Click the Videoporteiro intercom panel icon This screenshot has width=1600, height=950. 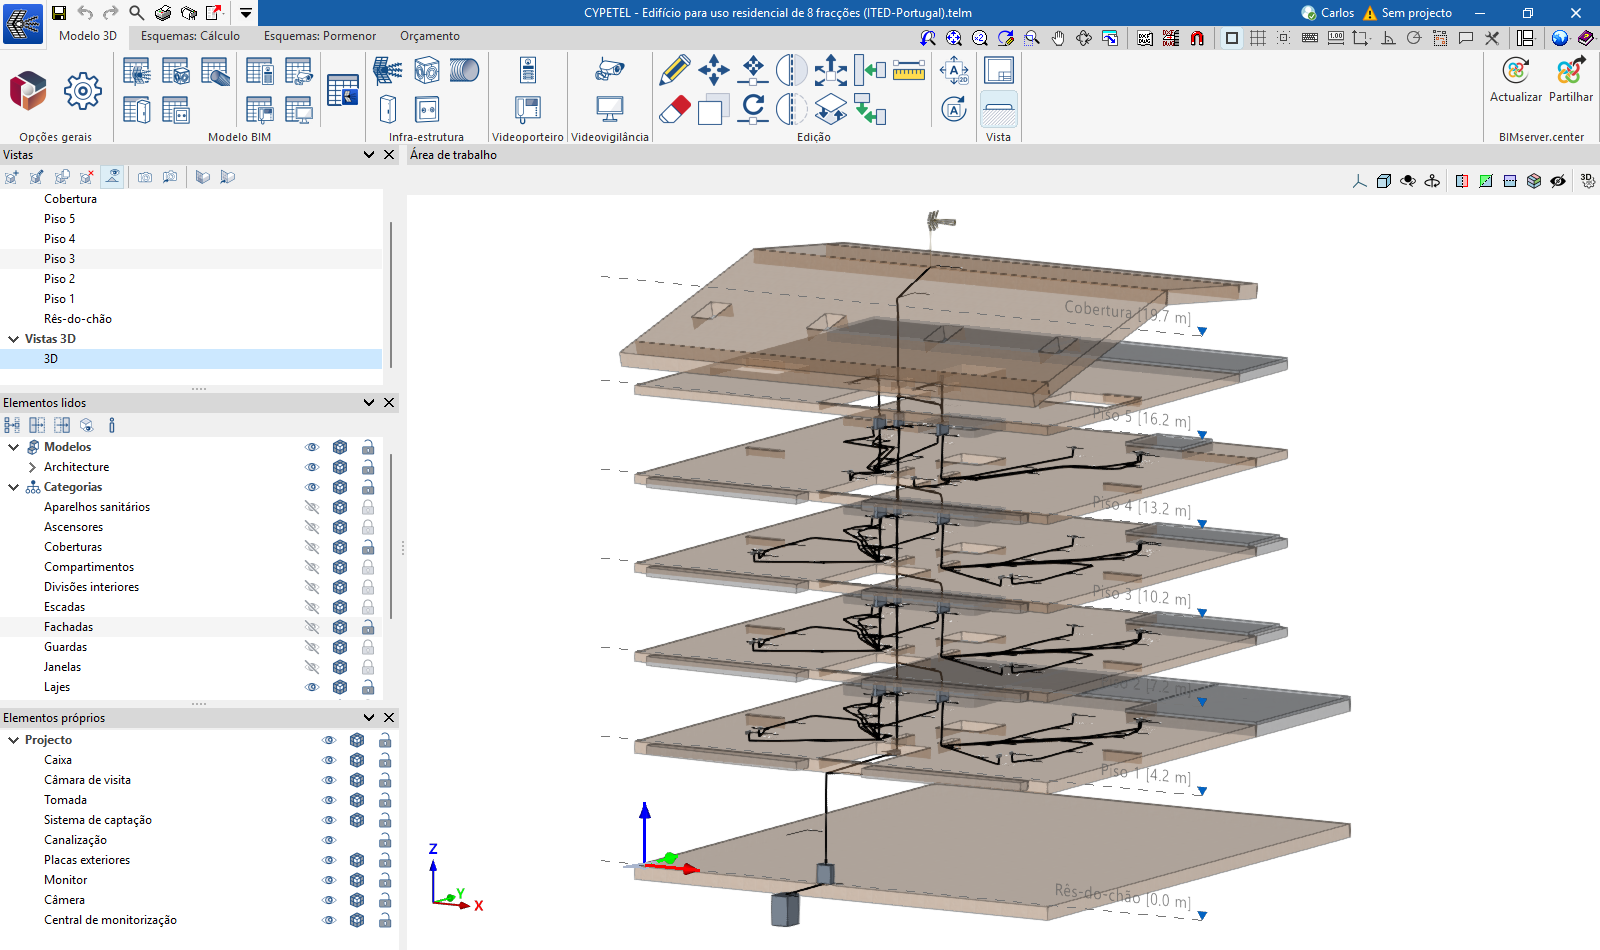point(527,70)
